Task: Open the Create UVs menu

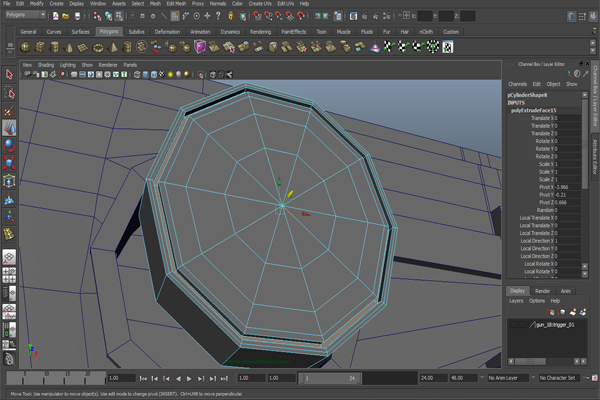Action: pyautogui.click(x=260, y=3)
